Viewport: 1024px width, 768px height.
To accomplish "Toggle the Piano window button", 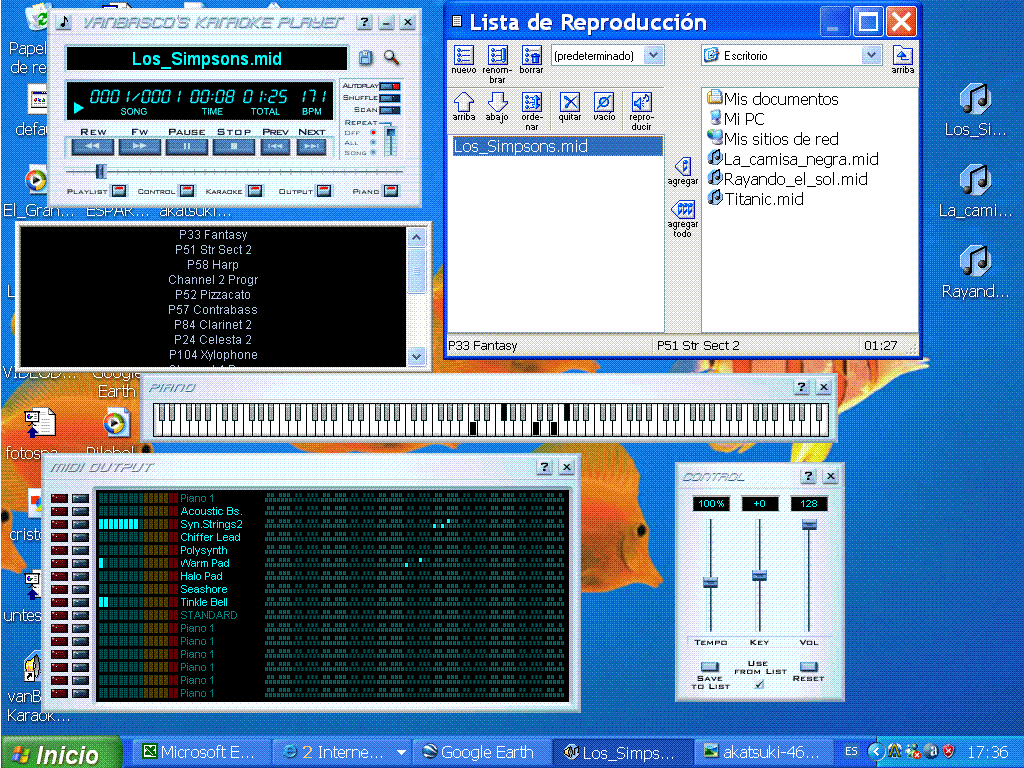I will [391, 191].
